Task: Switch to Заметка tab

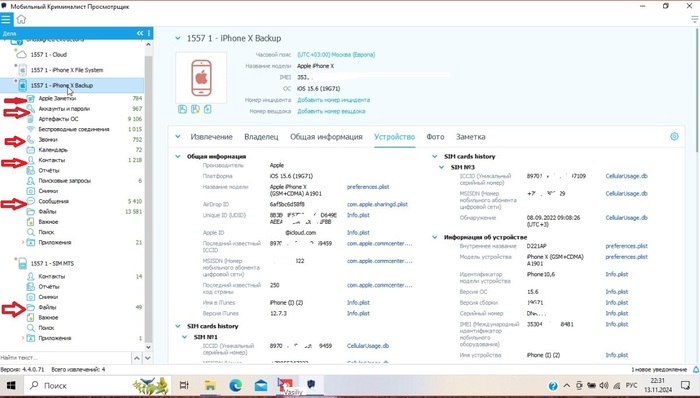Action: coord(471,137)
